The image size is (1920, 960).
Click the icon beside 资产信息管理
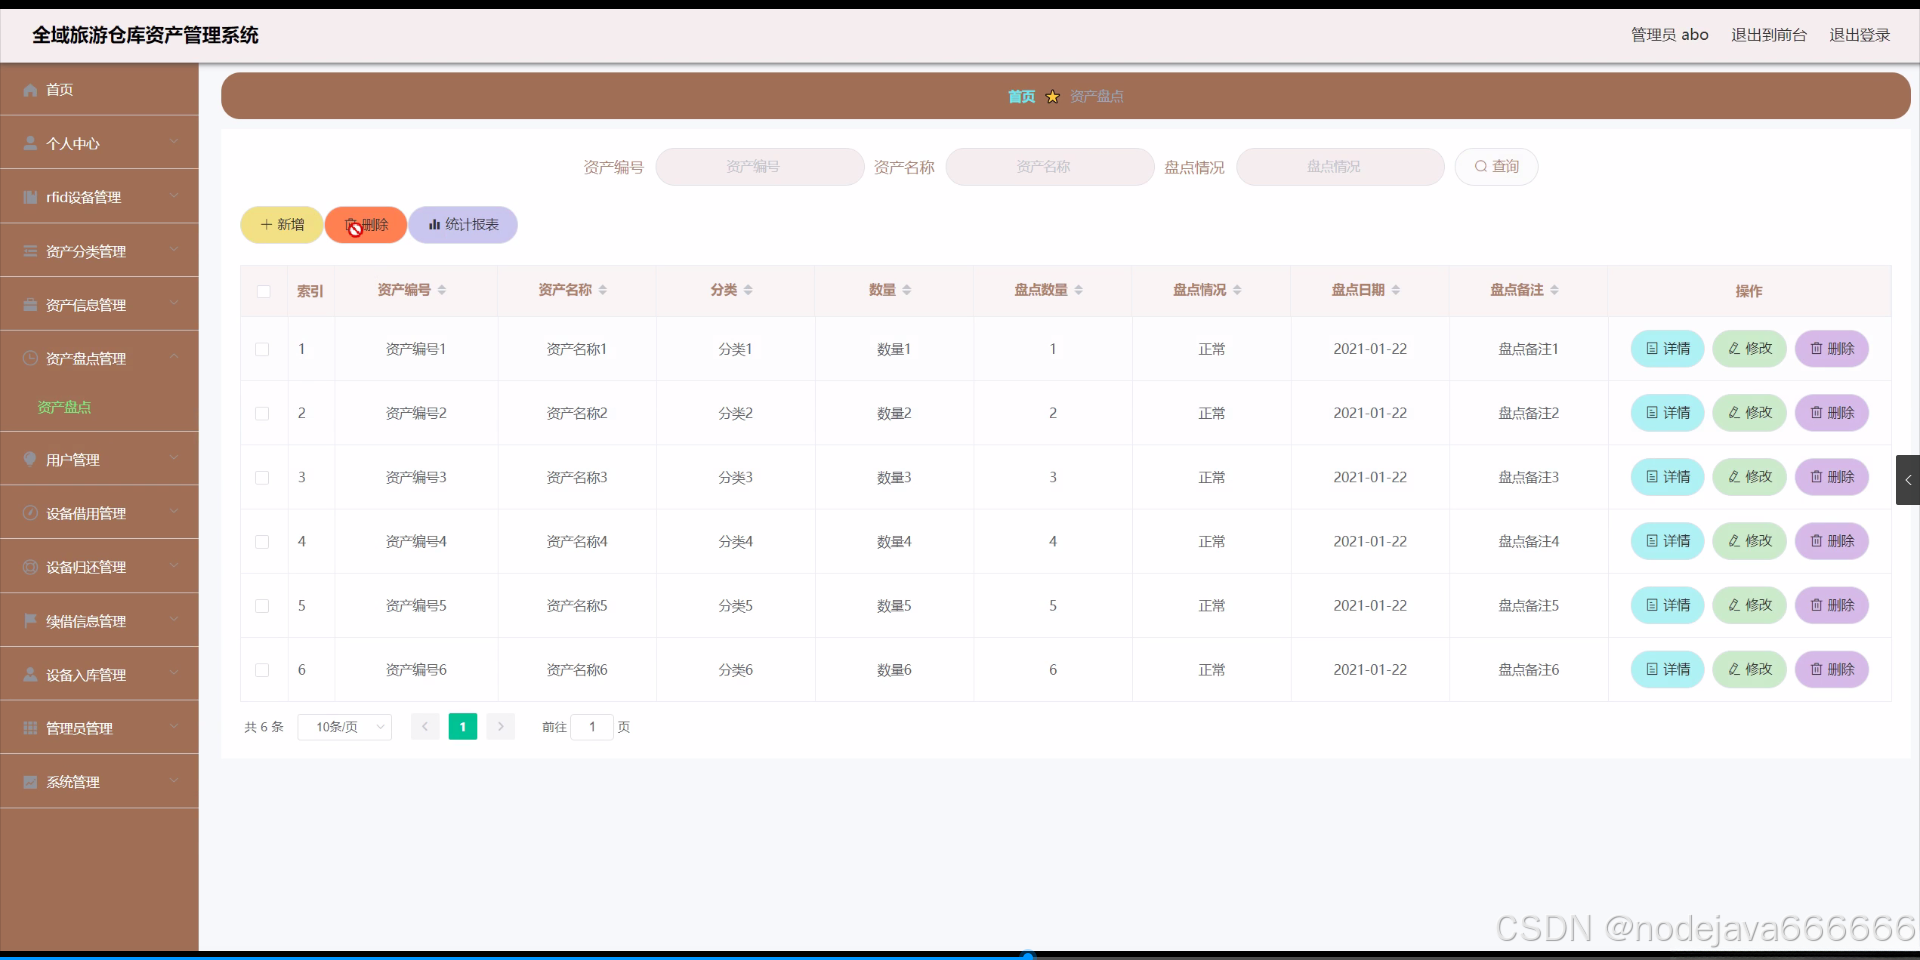[x=30, y=305]
